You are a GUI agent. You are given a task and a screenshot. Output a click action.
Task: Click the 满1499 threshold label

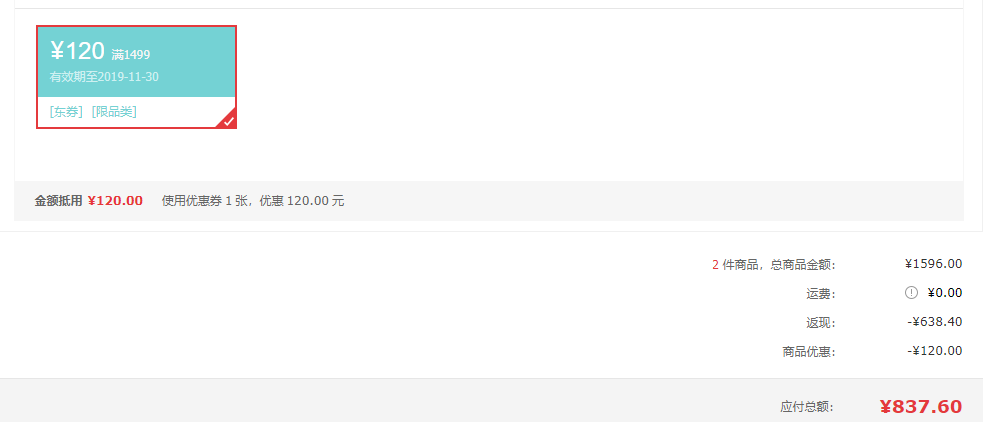pyautogui.click(x=131, y=55)
